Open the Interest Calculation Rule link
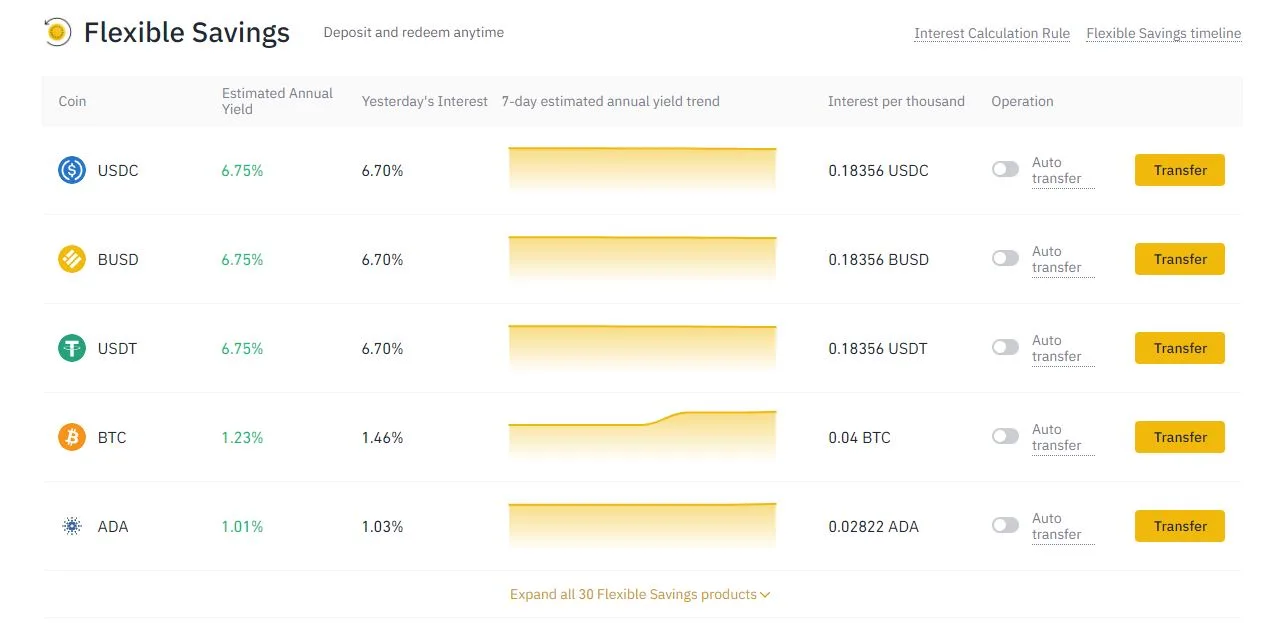Viewport: 1285px width, 623px height. (991, 33)
